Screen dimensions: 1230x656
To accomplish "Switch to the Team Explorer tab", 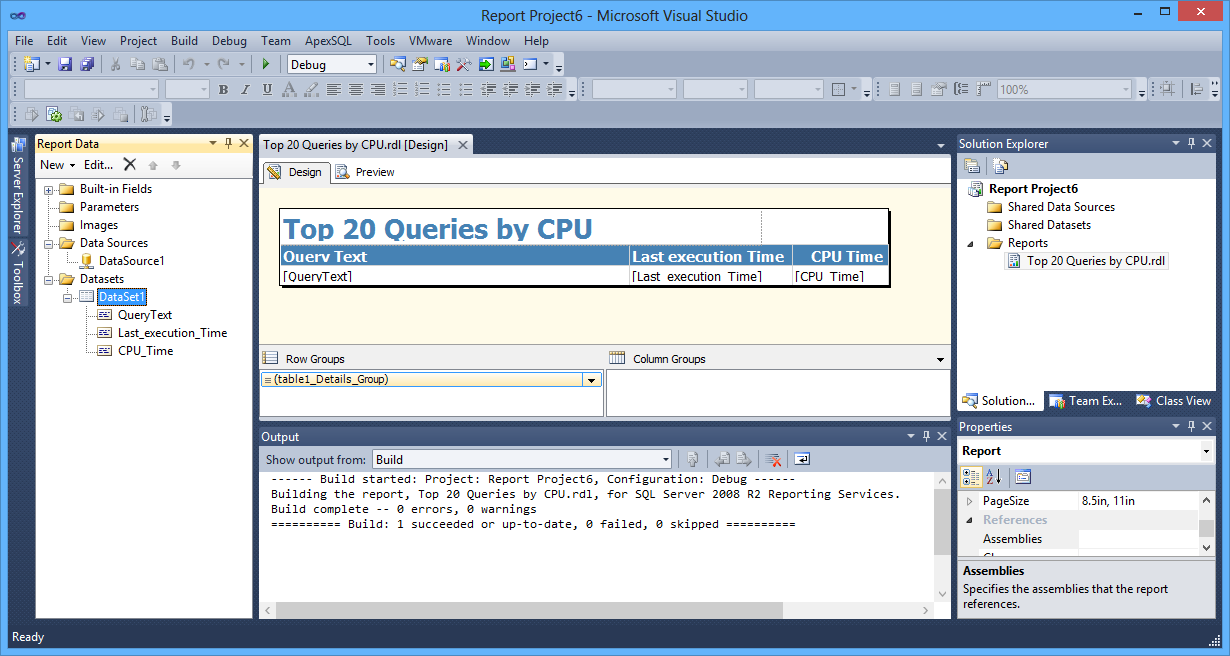I will (1085, 401).
